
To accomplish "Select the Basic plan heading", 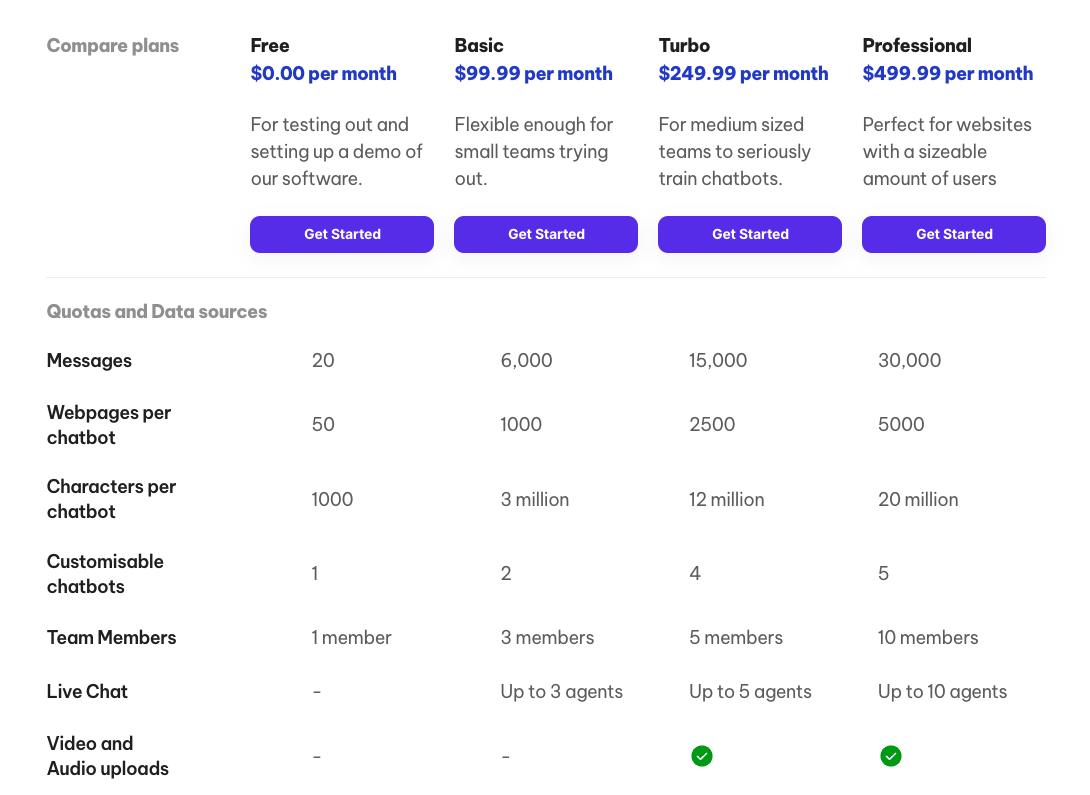I will (x=479, y=45).
